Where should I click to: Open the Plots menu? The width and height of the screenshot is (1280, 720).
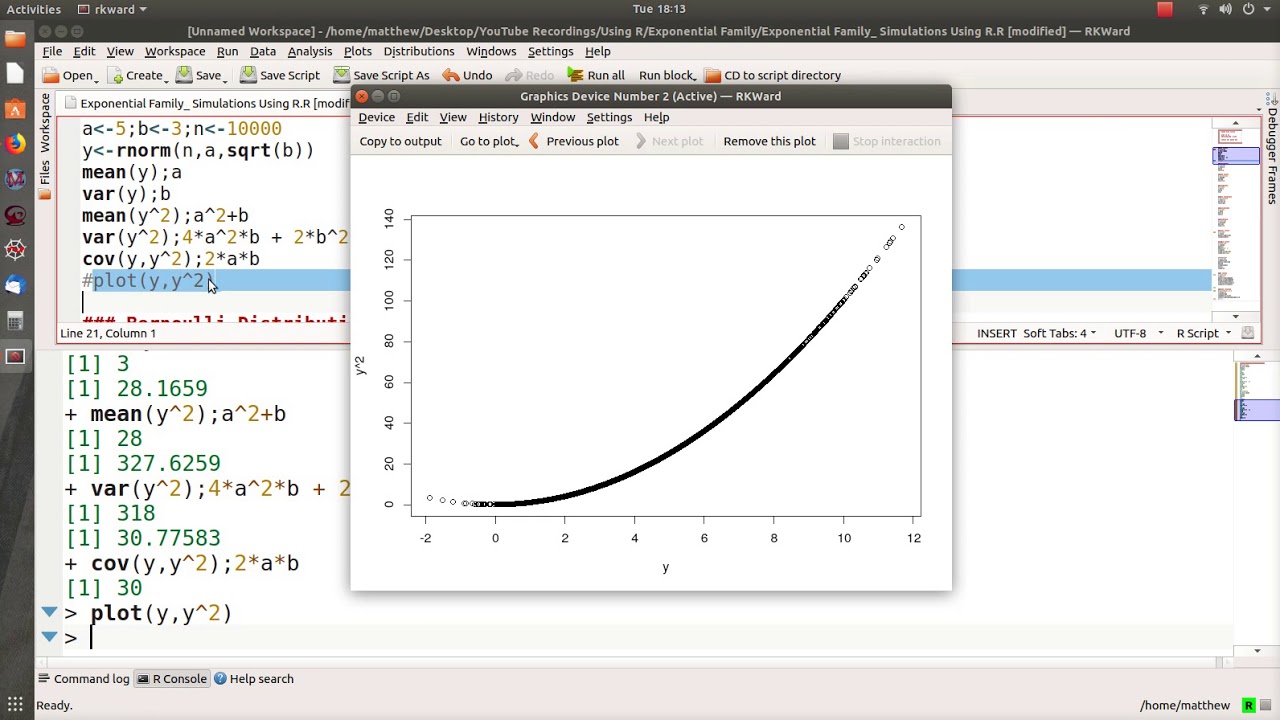coord(357,51)
